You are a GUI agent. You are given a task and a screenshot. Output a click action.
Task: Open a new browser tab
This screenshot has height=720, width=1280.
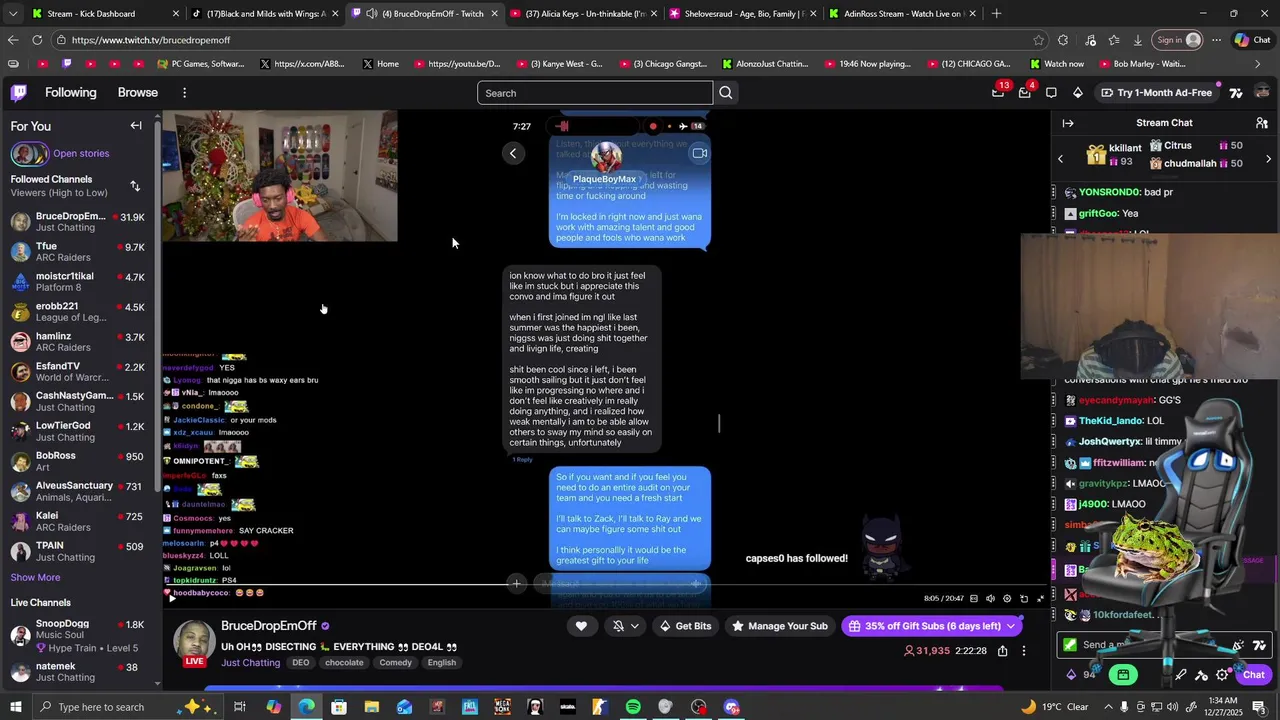(996, 14)
